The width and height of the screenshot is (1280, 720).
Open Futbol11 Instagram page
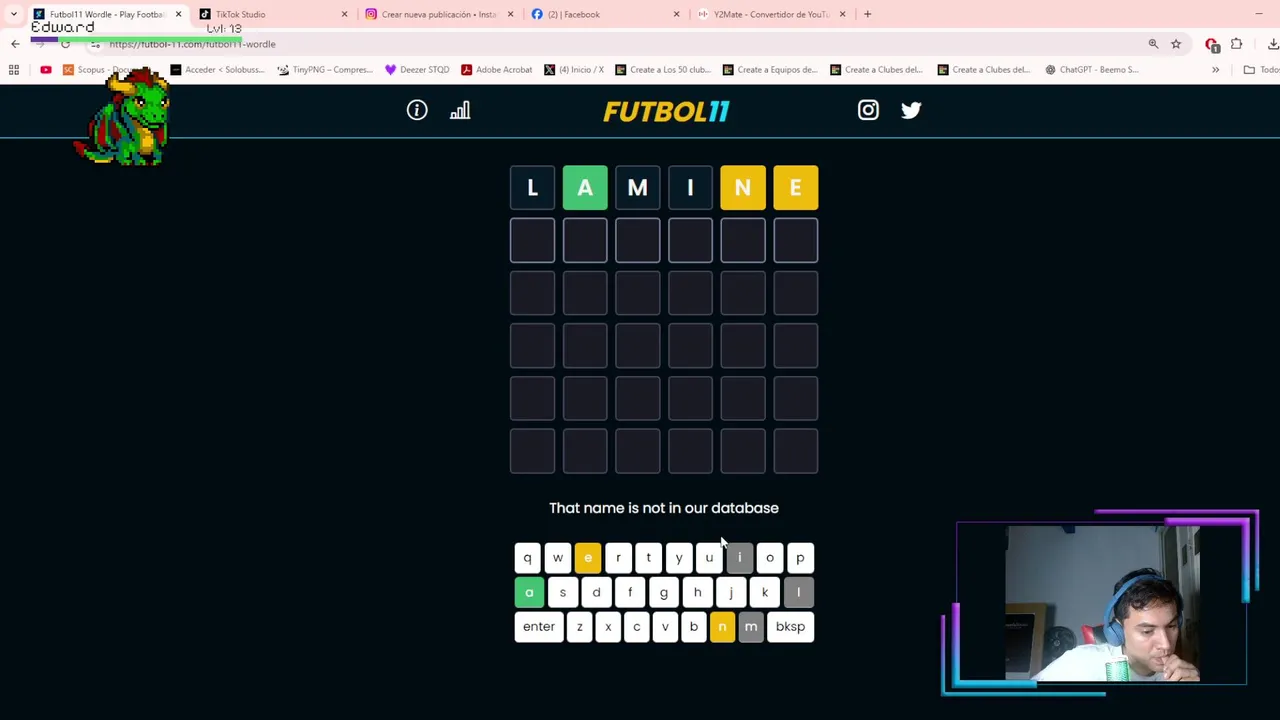(x=868, y=110)
